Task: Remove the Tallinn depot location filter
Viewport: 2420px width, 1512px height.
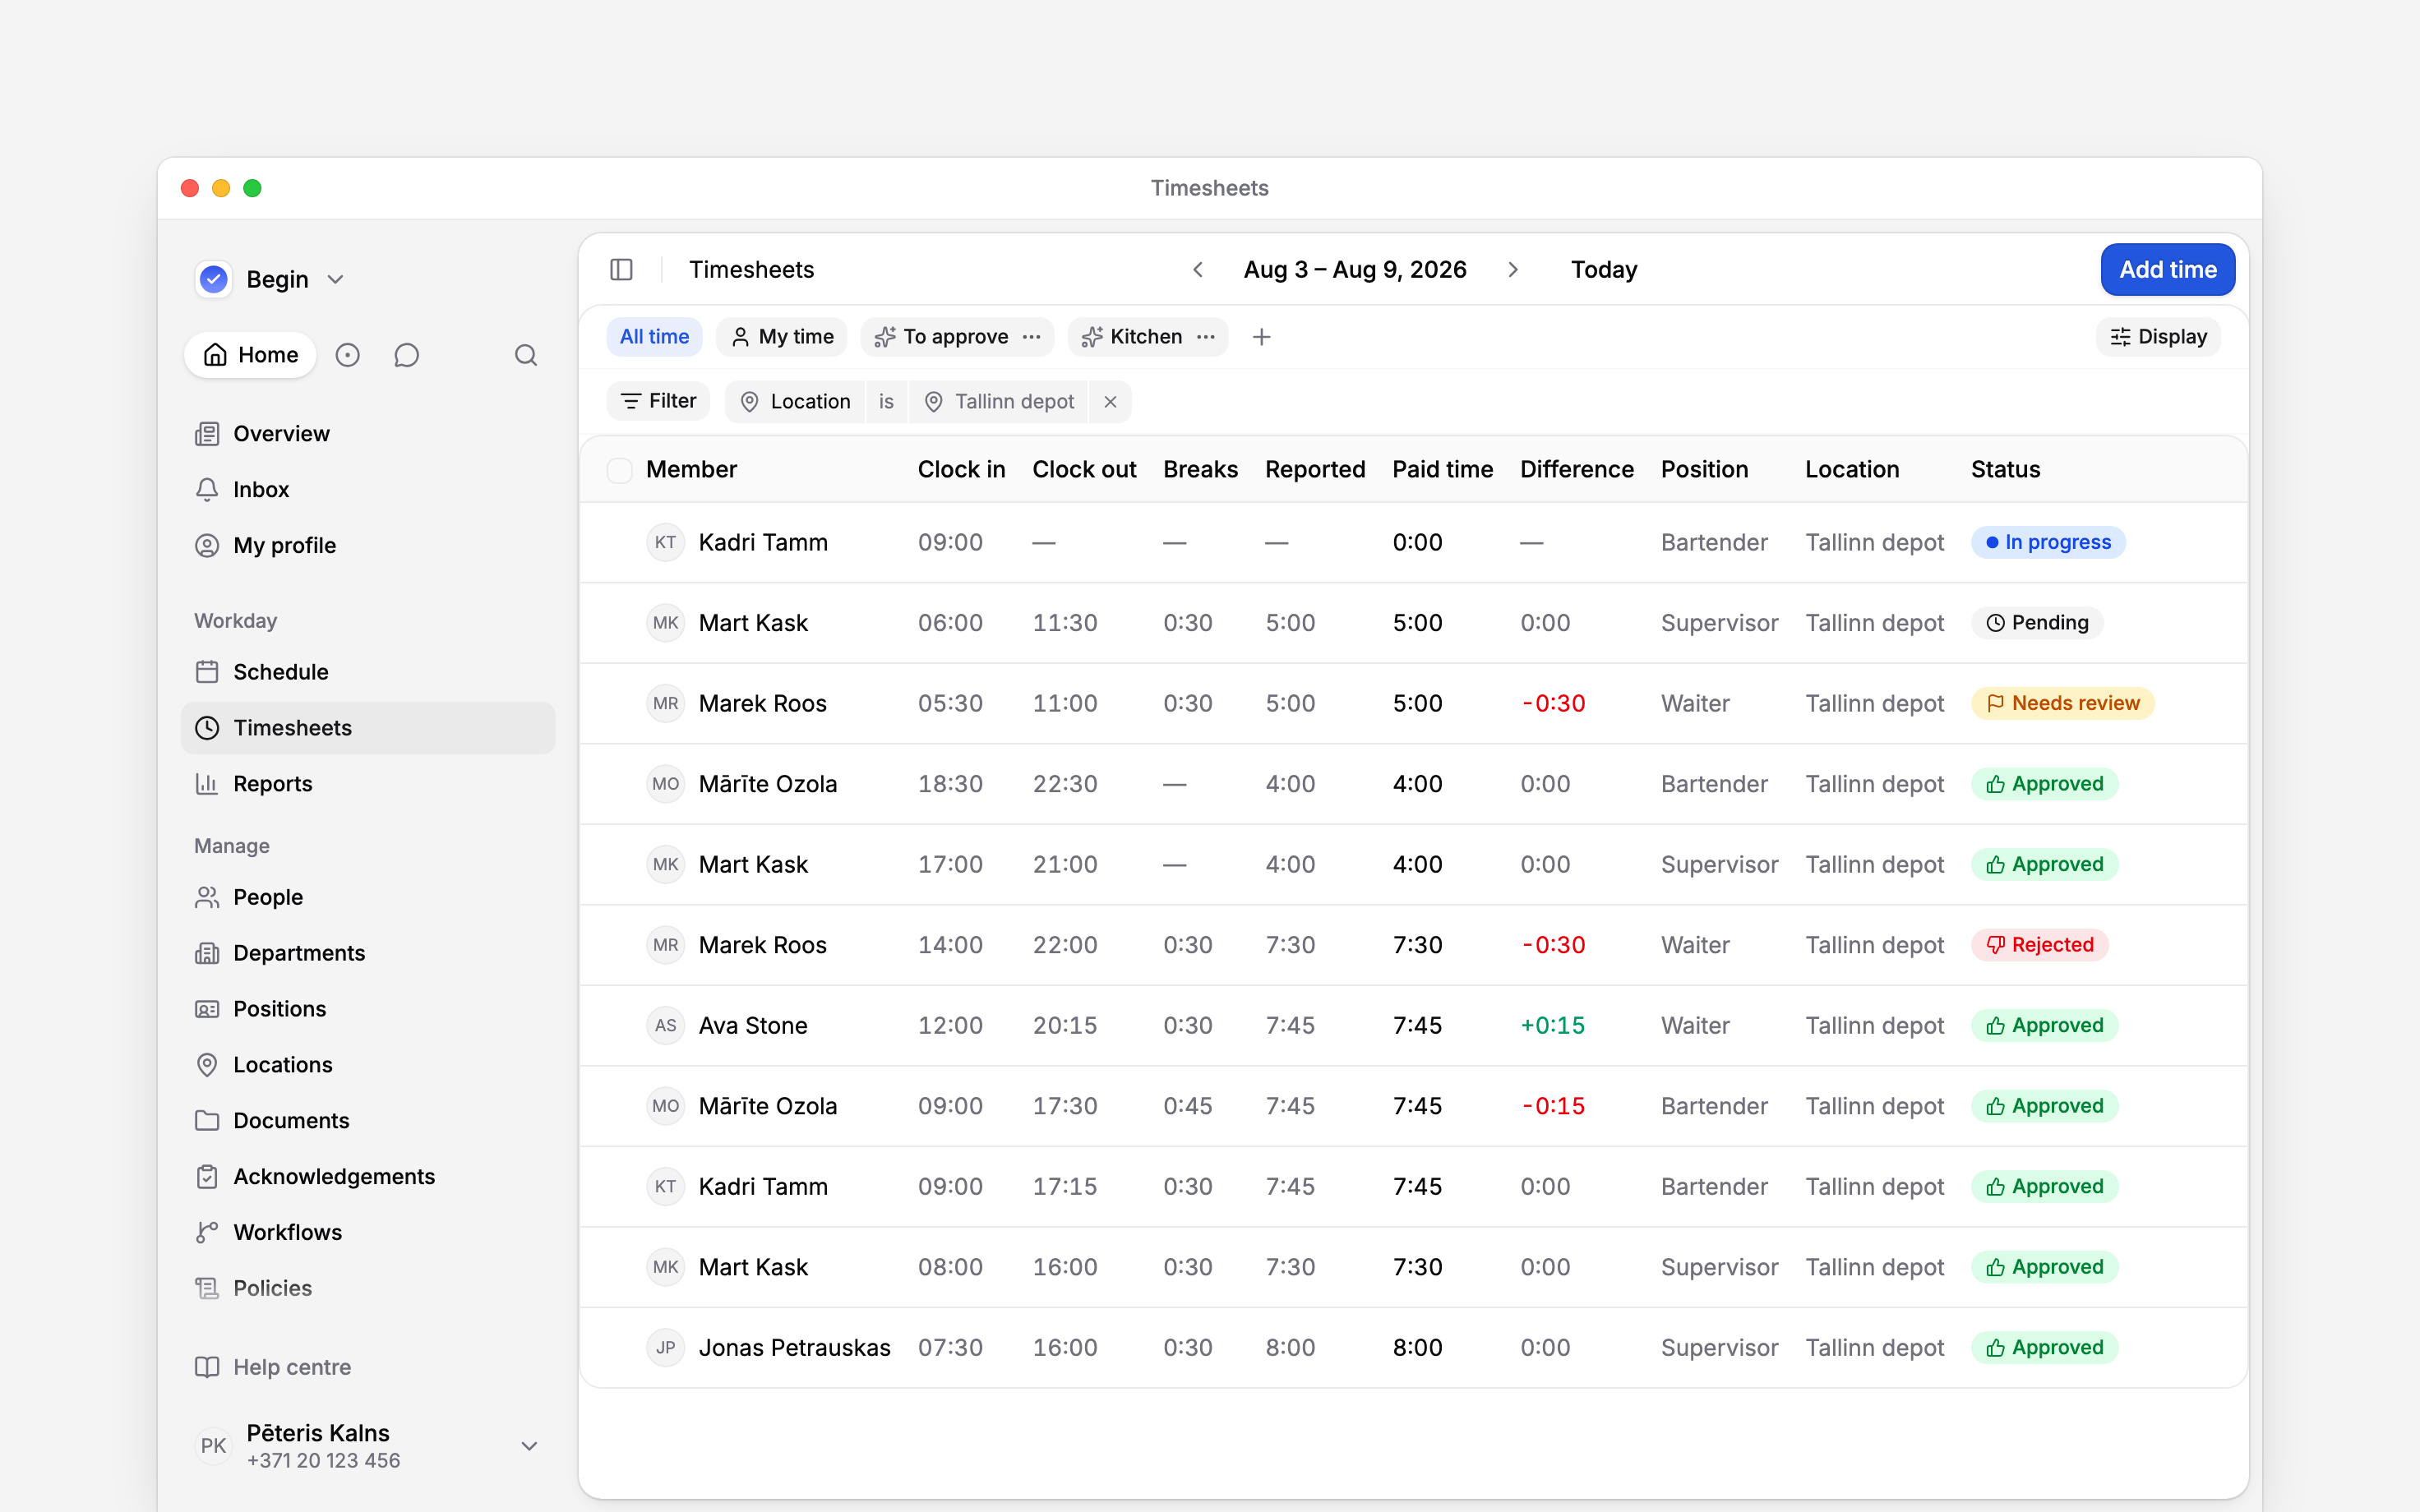Action: [x=1110, y=402]
